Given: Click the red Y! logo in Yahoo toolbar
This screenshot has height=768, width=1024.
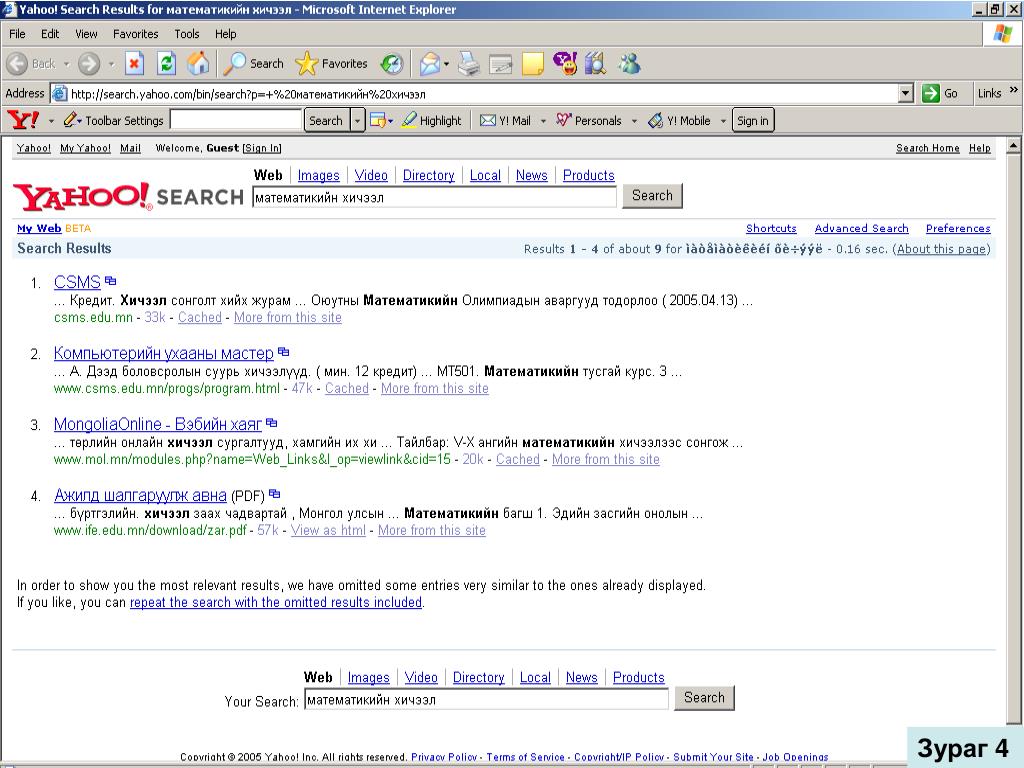Looking at the screenshot, I should 23,120.
